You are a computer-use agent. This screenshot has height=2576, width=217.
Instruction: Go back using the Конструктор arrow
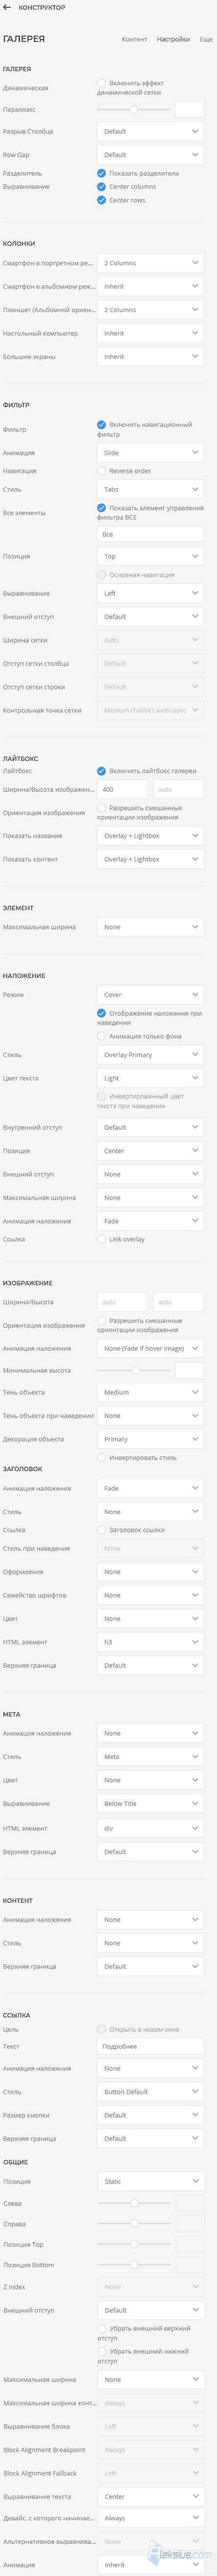click(x=8, y=7)
